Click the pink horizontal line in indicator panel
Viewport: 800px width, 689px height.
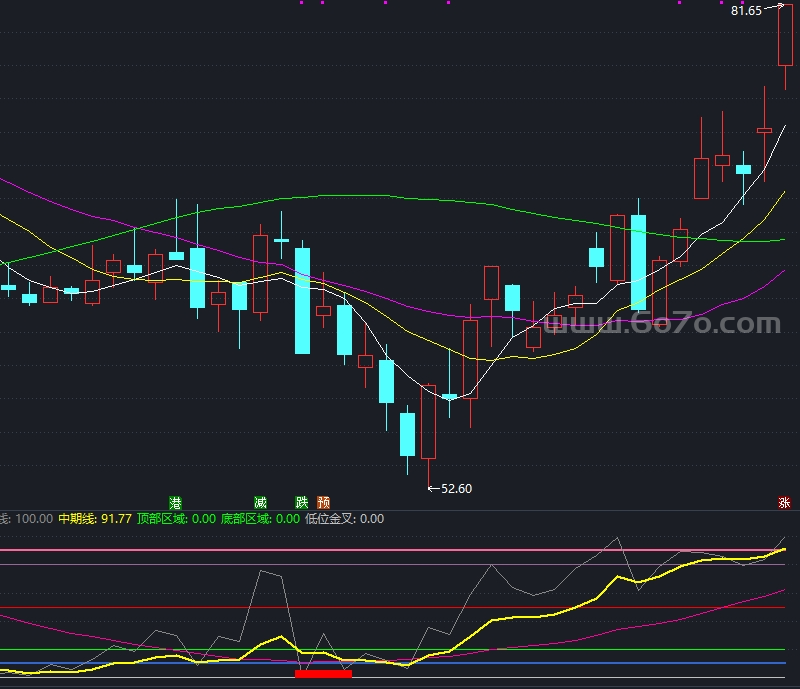pos(392,550)
